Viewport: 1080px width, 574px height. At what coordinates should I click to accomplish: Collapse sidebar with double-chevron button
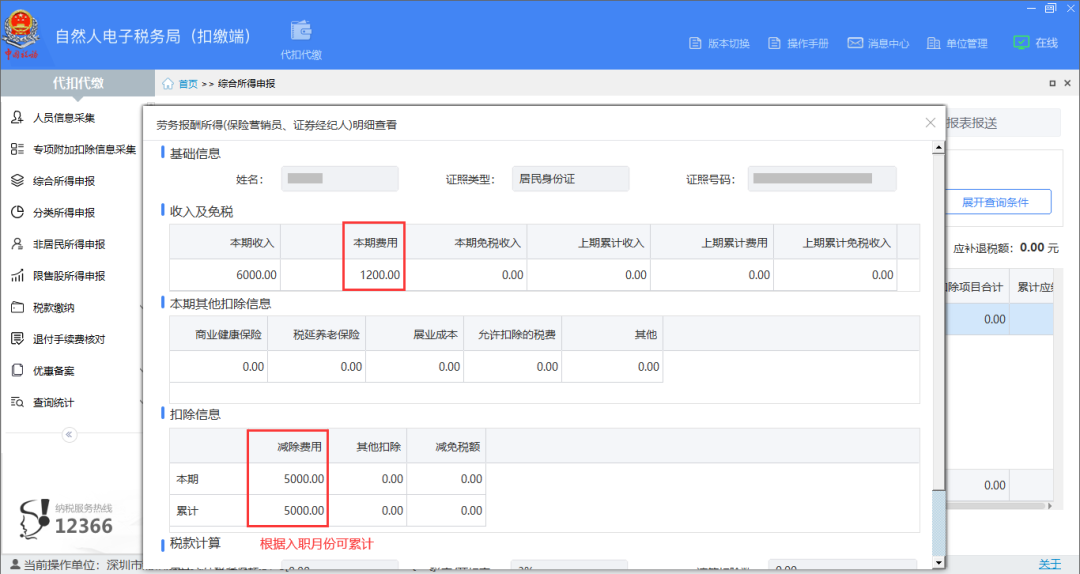[69, 435]
